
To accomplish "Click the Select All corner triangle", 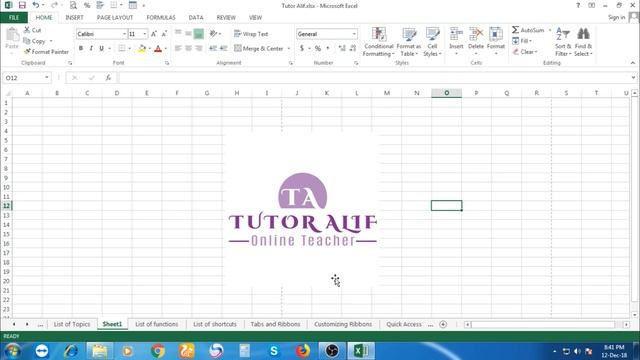I will [x=7, y=93].
